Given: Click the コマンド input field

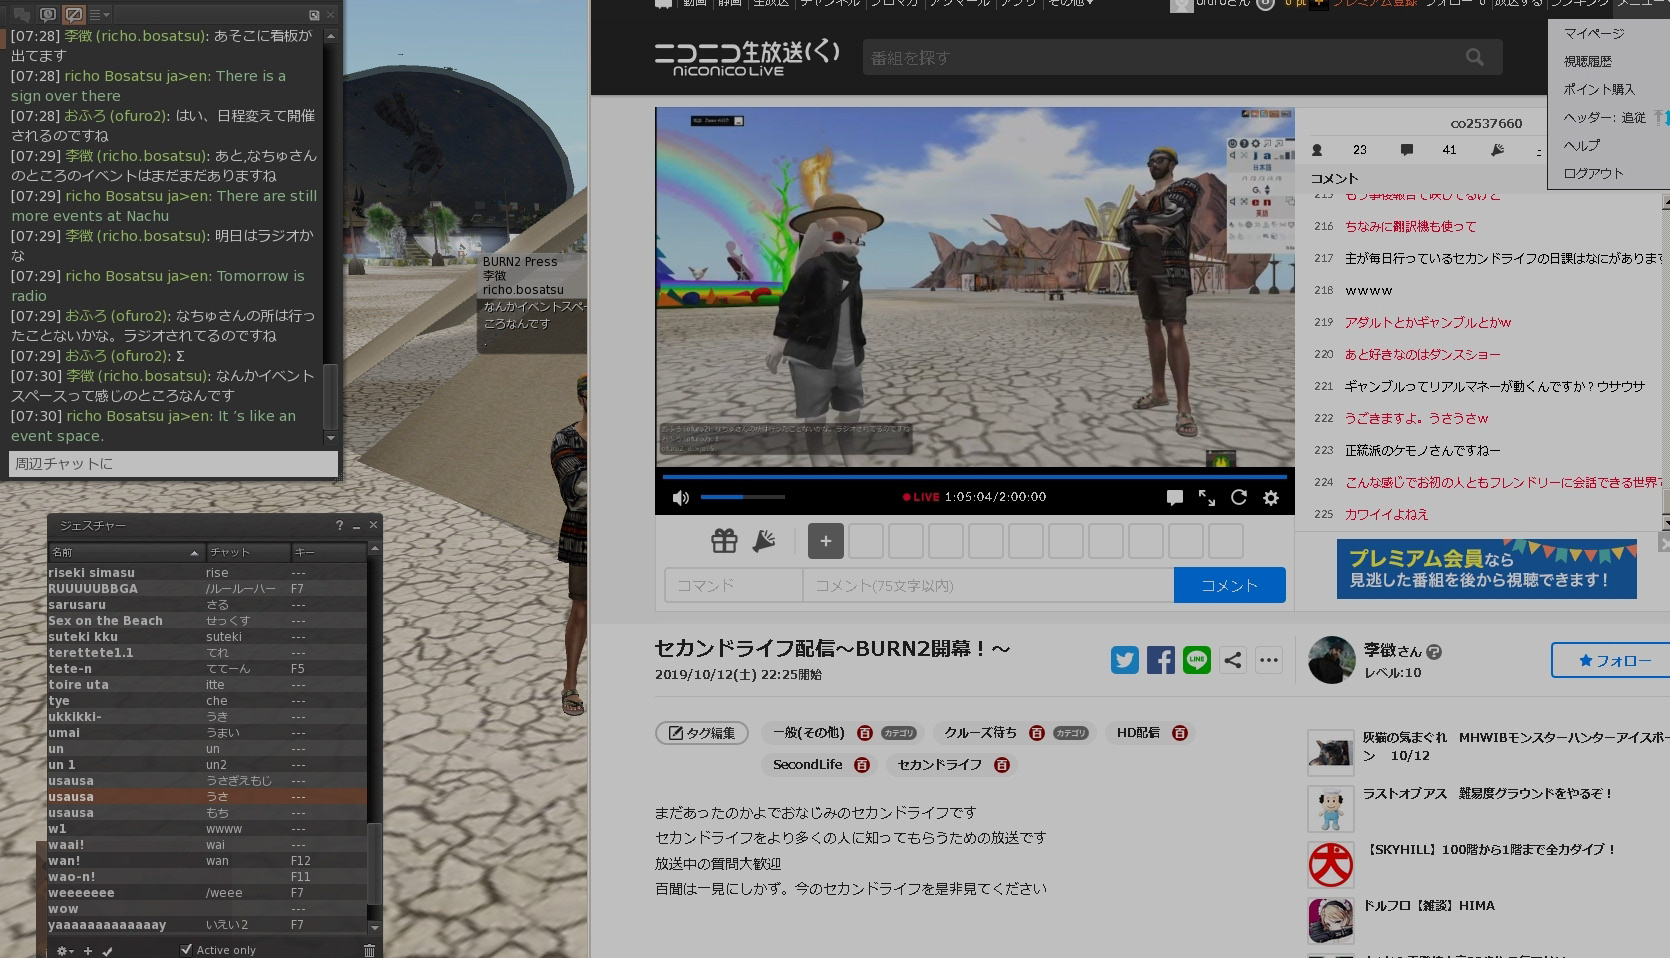Looking at the screenshot, I should tap(733, 585).
